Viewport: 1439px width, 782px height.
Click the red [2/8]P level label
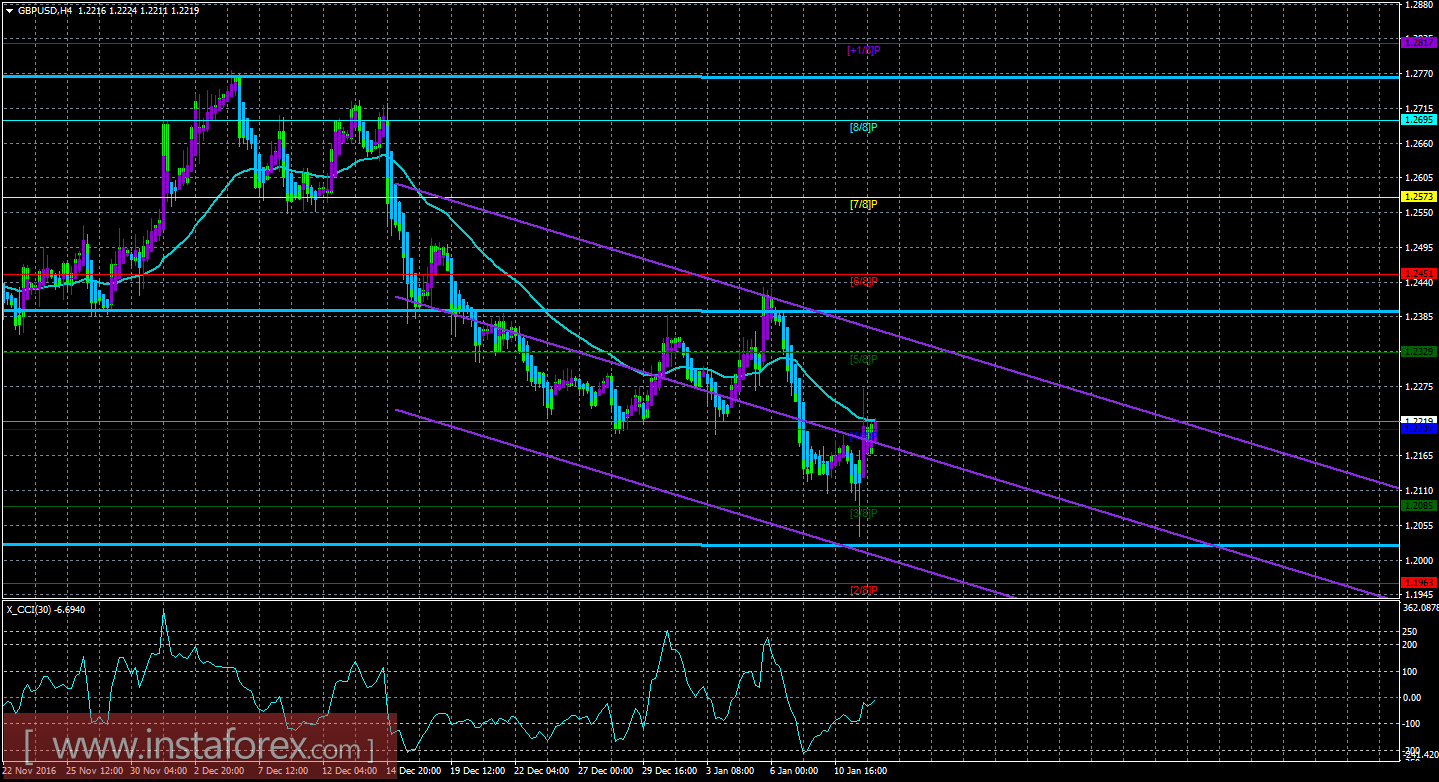pos(863,590)
